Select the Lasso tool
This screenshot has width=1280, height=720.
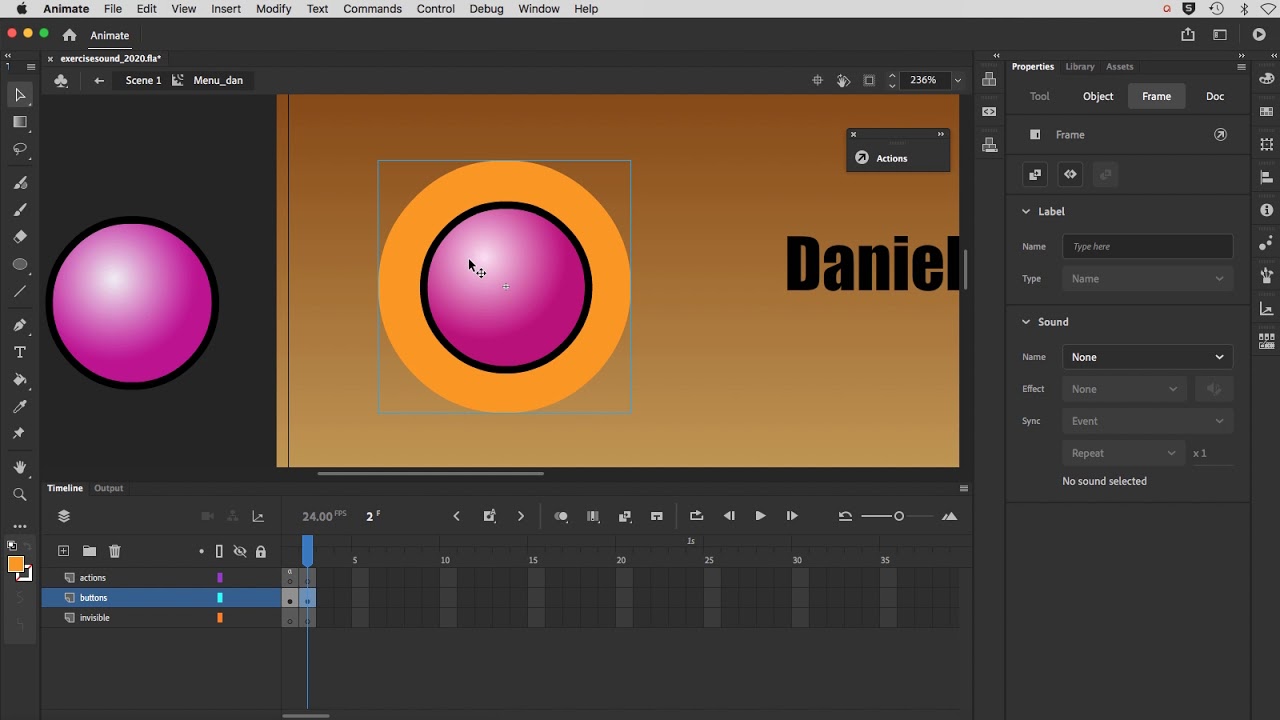pos(20,149)
